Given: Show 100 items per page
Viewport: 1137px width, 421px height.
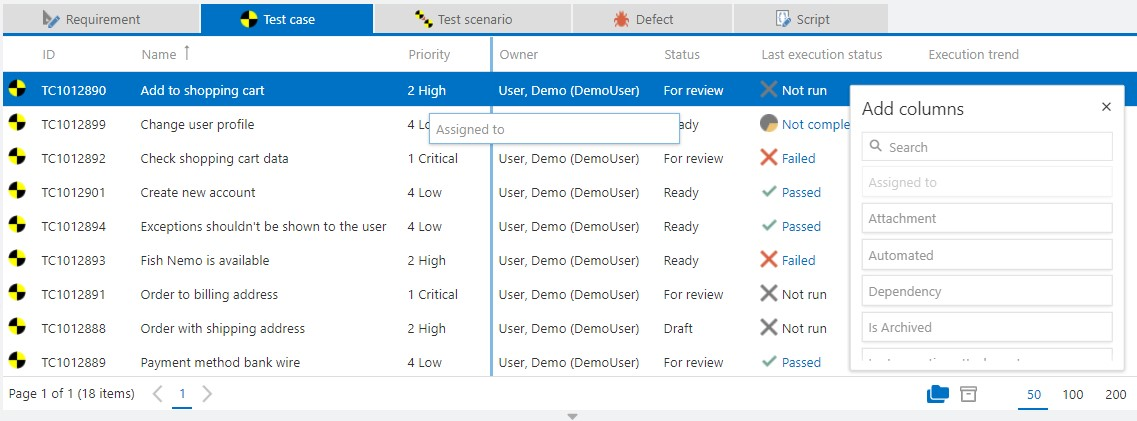Looking at the screenshot, I should [x=1073, y=394].
